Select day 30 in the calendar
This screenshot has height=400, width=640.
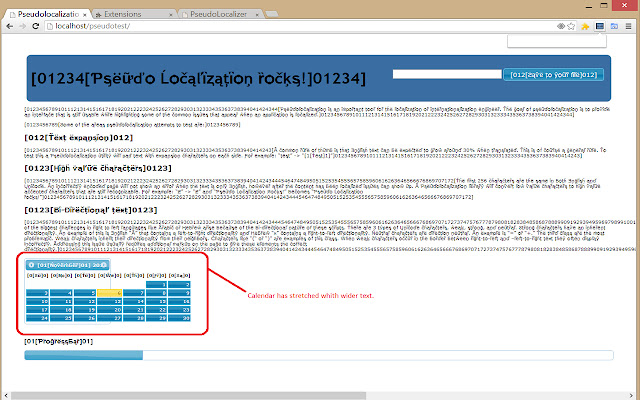tap(179, 318)
